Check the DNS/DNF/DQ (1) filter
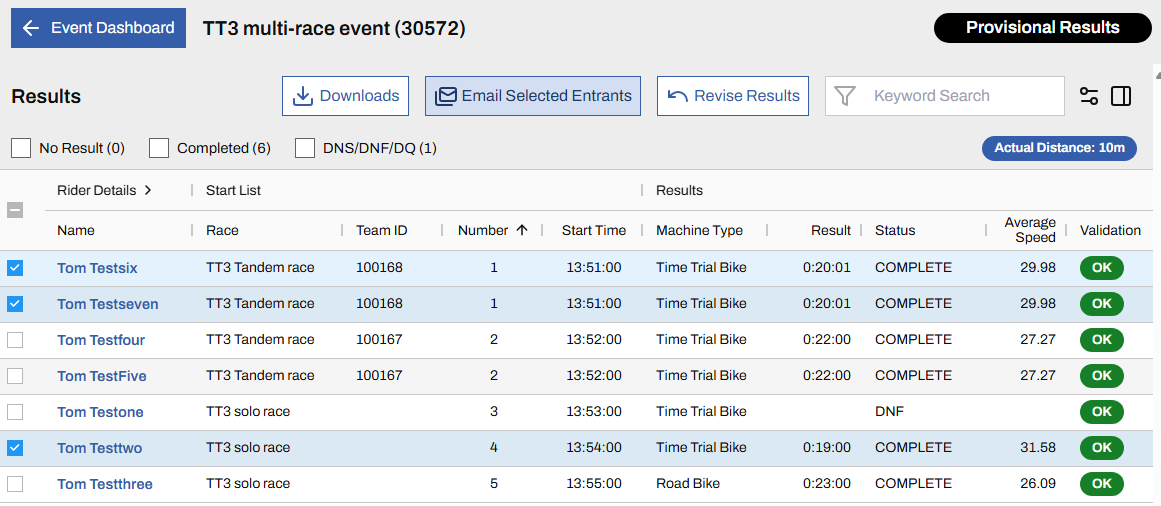The image size is (1161, 506). coord(305,148)
